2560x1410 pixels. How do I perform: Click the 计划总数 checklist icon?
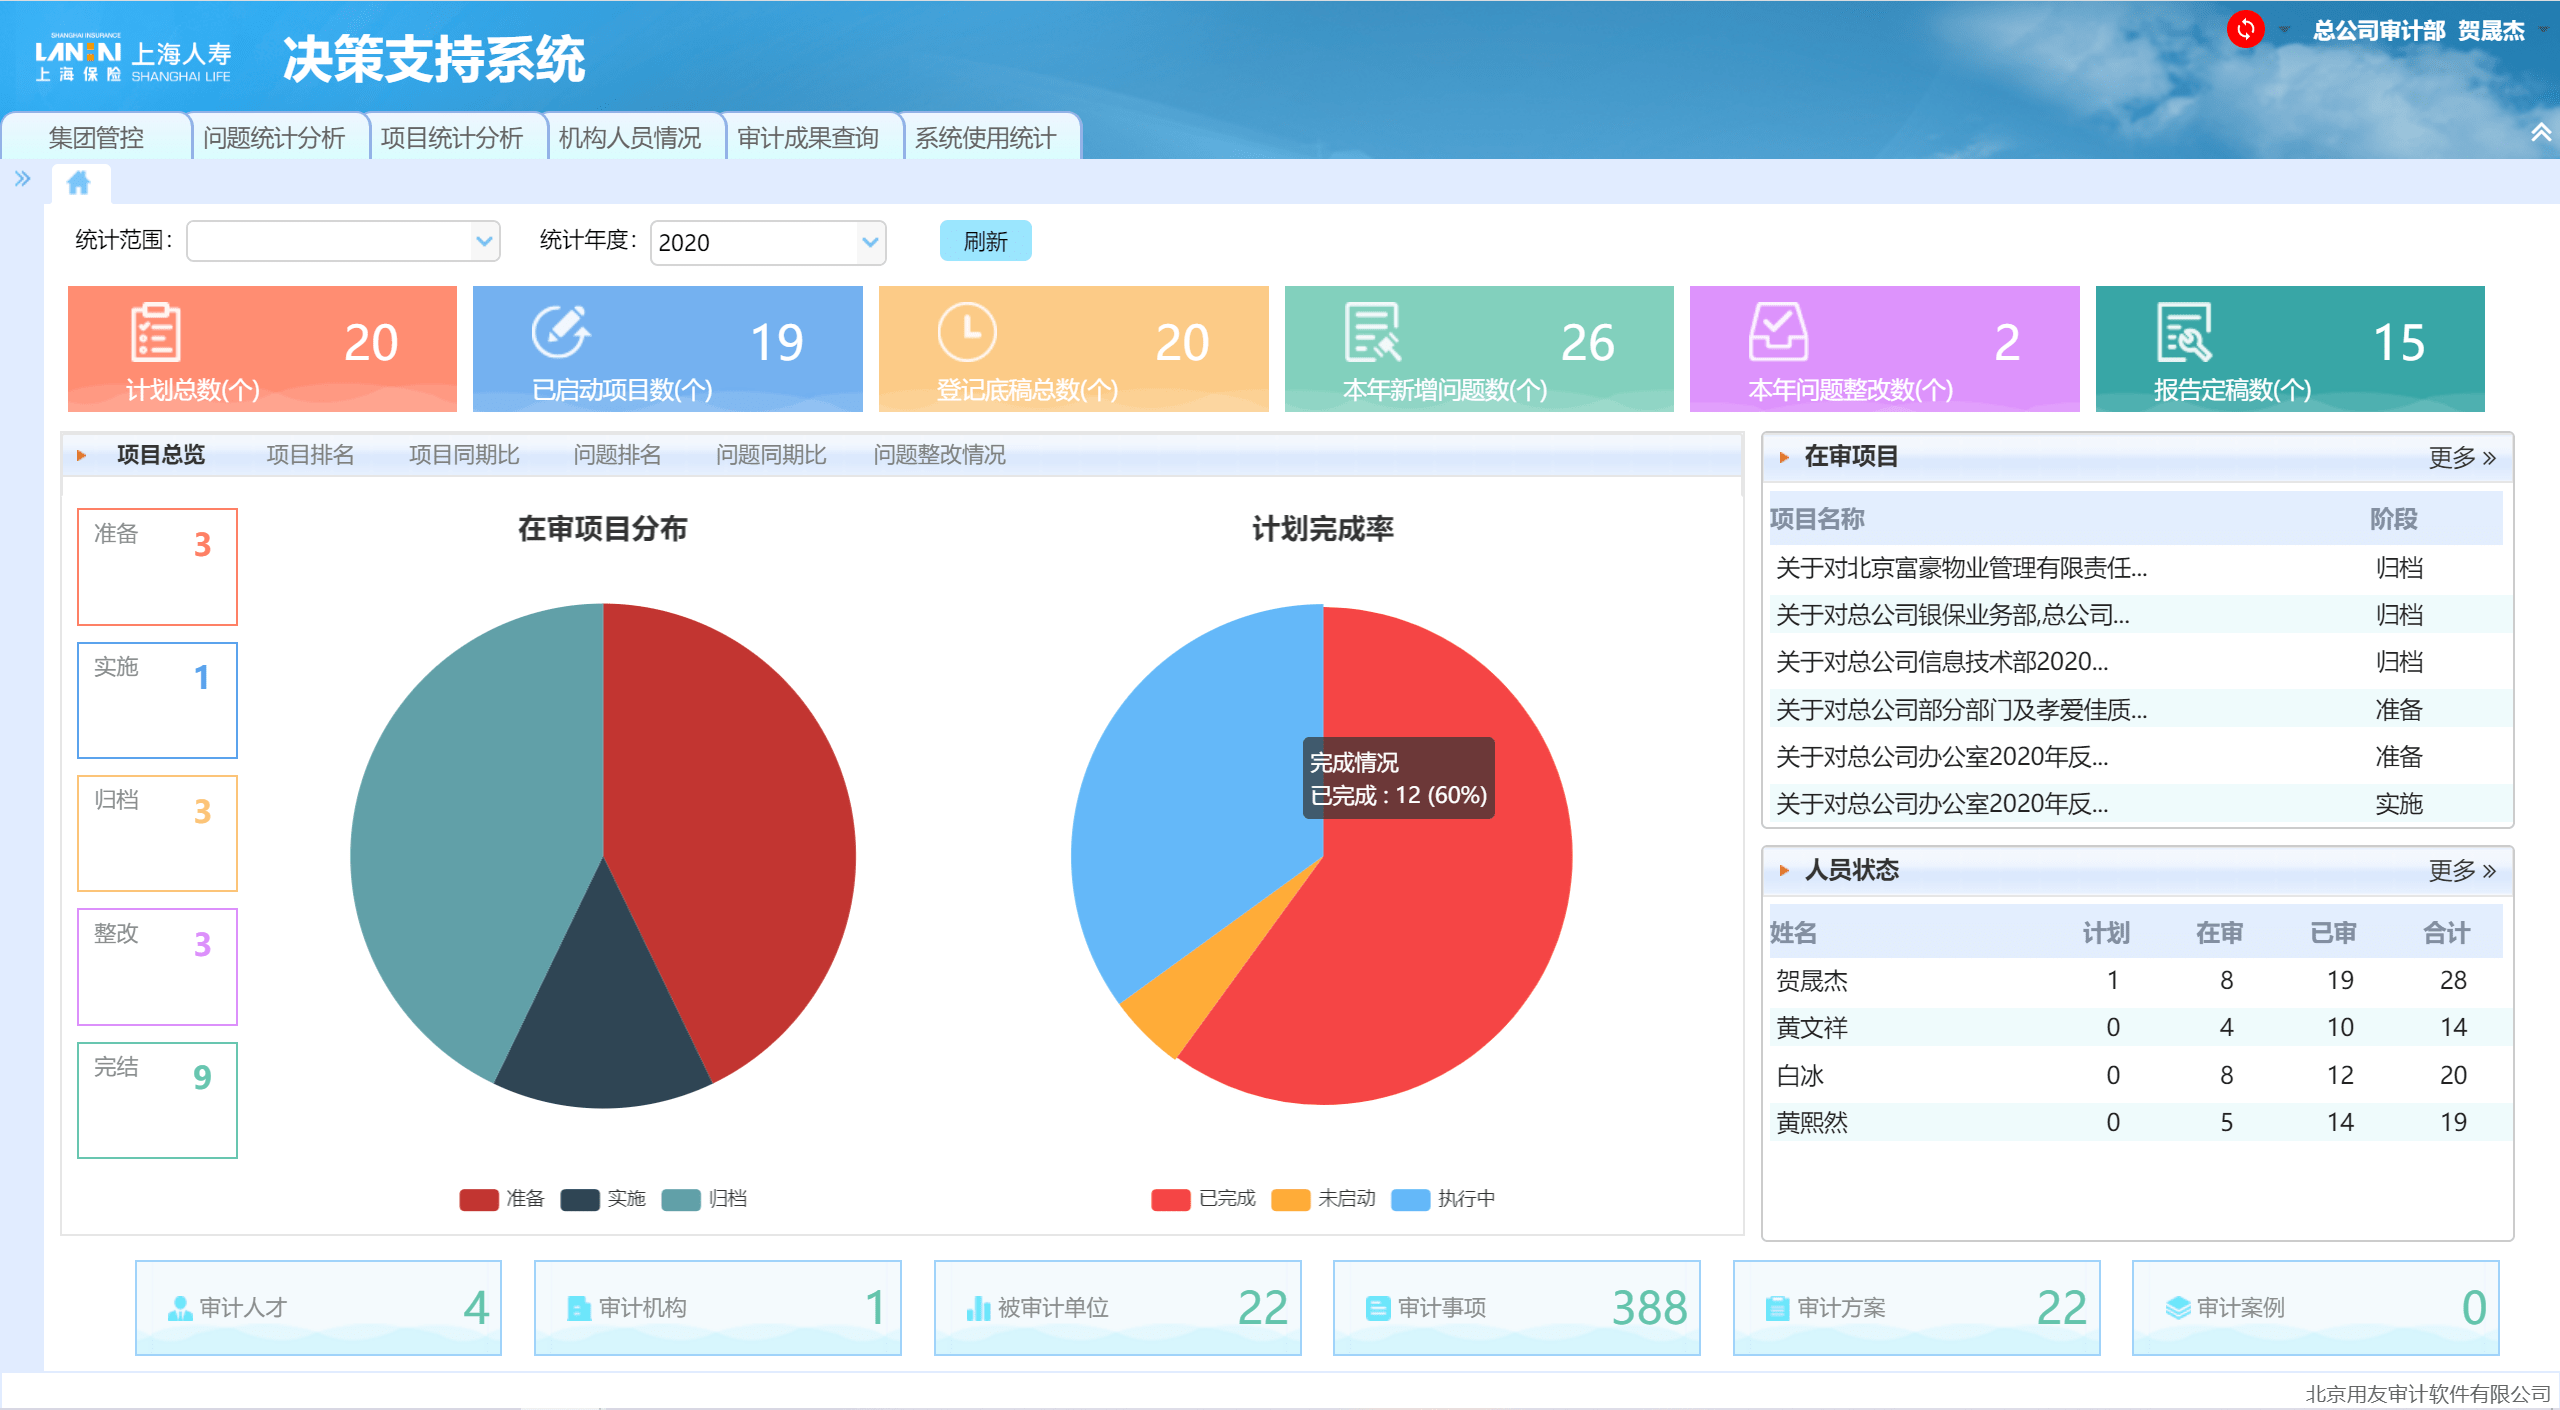click(156, 332)
